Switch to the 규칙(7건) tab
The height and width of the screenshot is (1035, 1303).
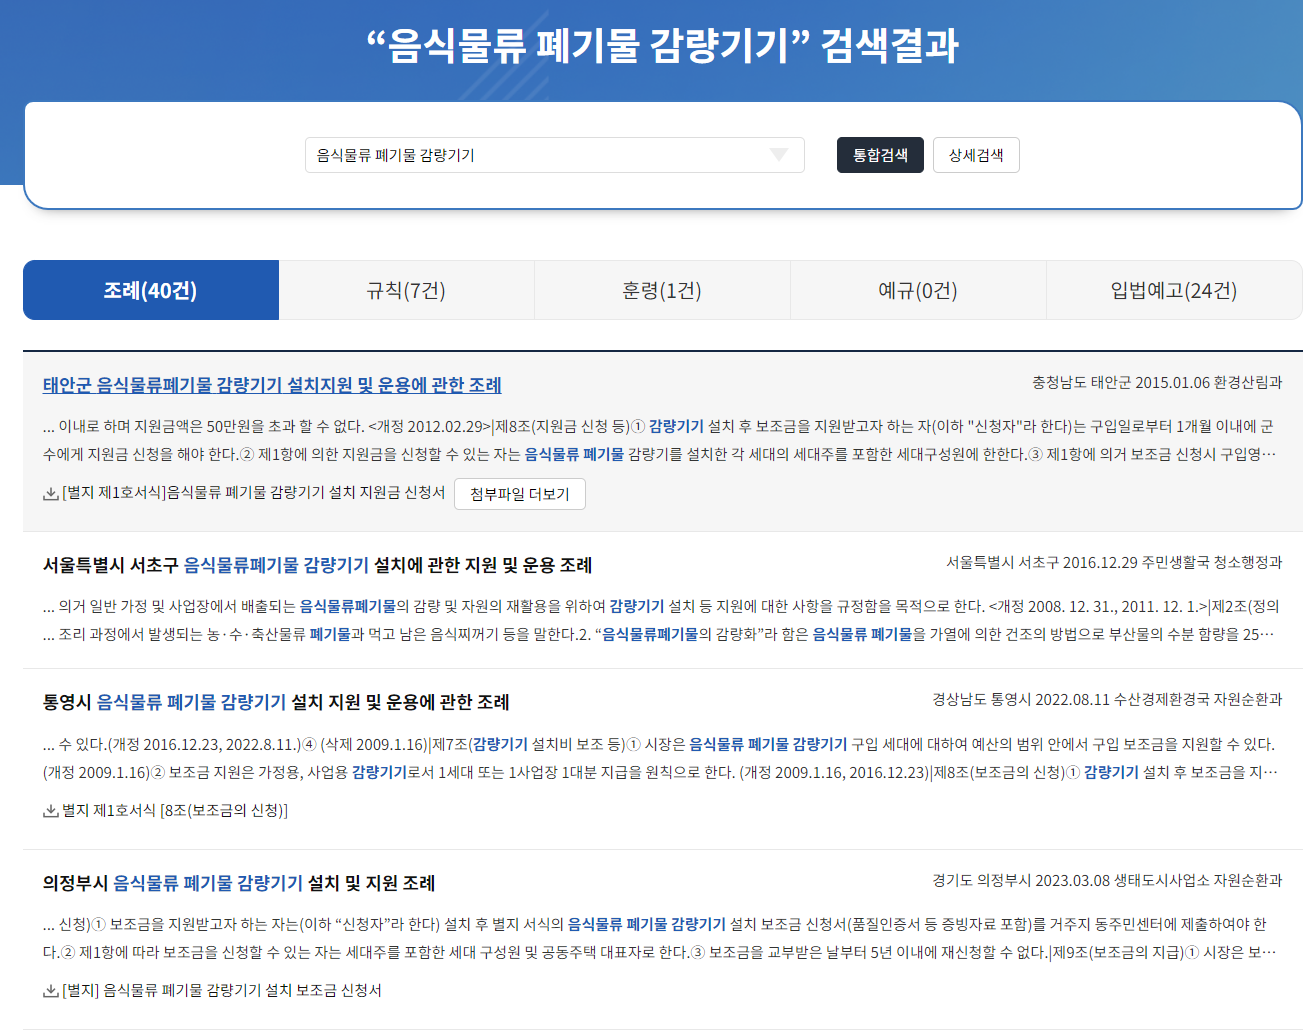[406, 290]
